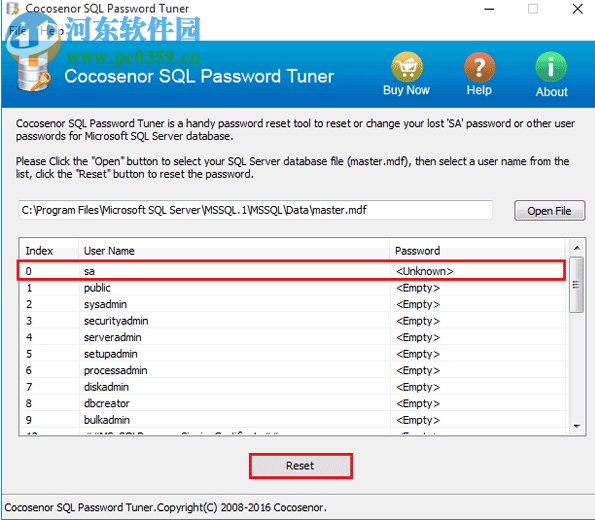This screenshot has width=595, height=520.
Task: Click the Index column header
Action: click(49, 251)
